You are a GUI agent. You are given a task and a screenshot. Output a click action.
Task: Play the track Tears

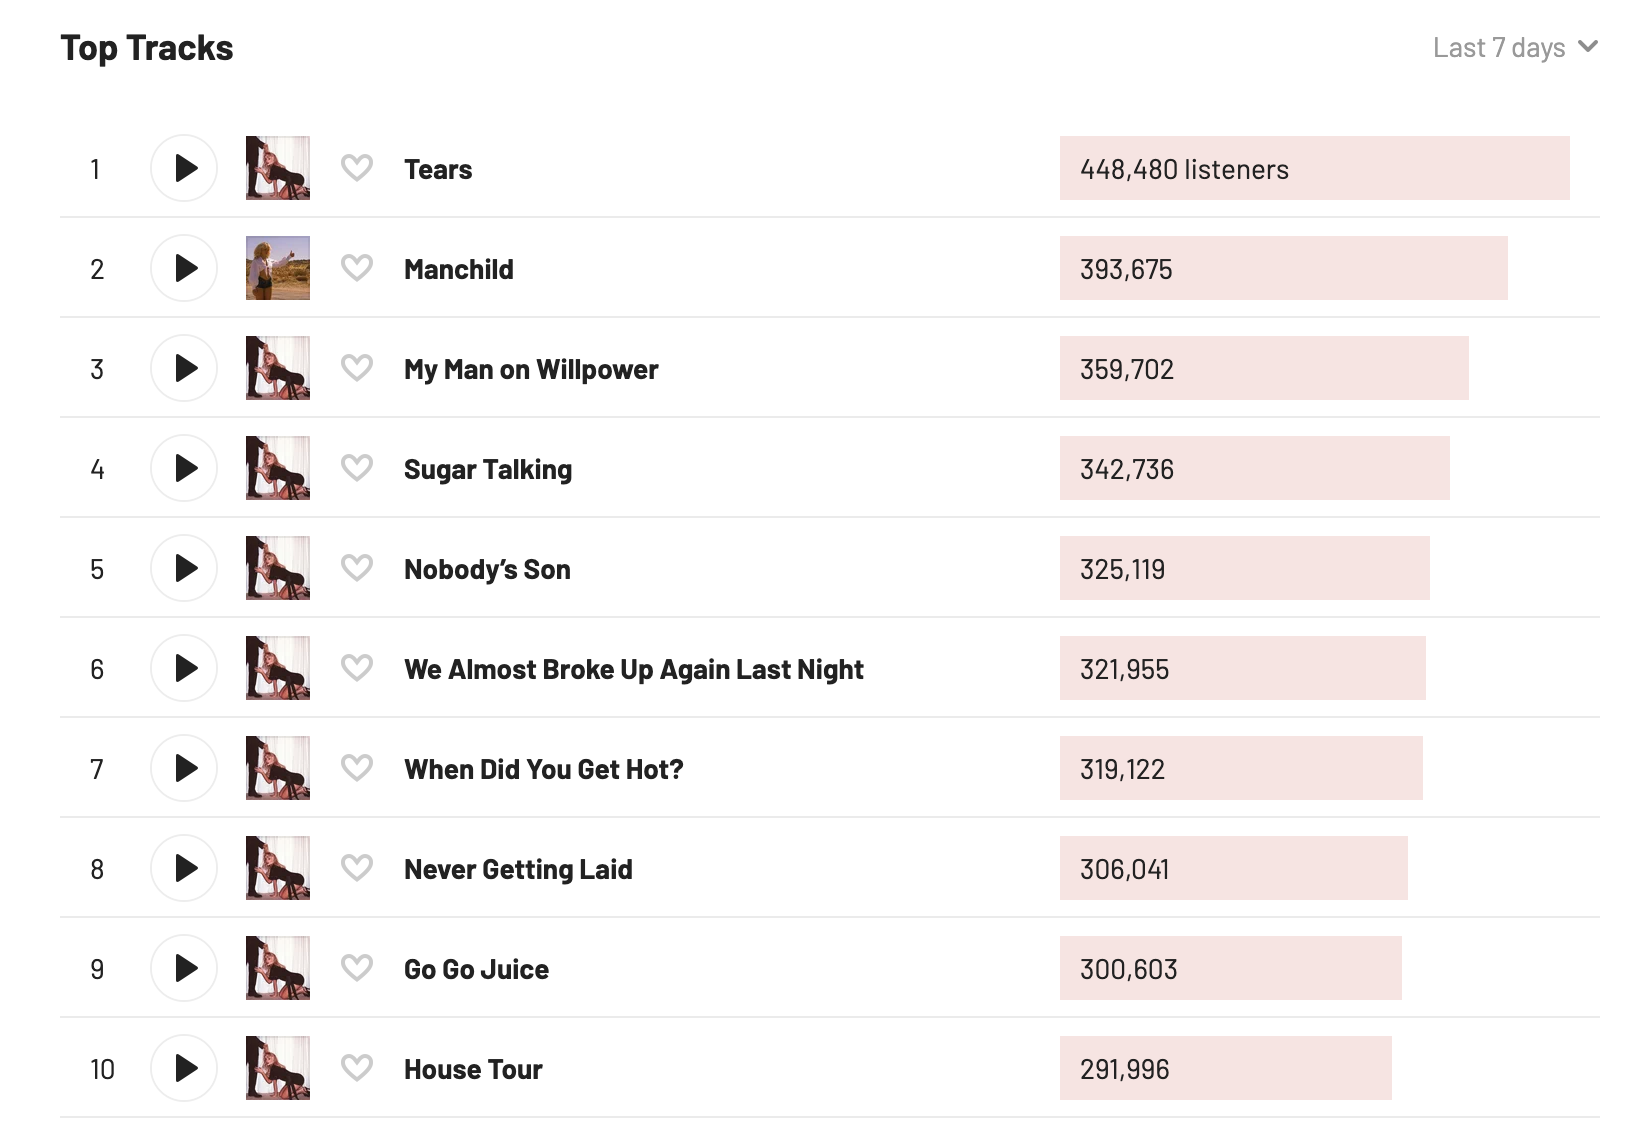click(184, 168)
